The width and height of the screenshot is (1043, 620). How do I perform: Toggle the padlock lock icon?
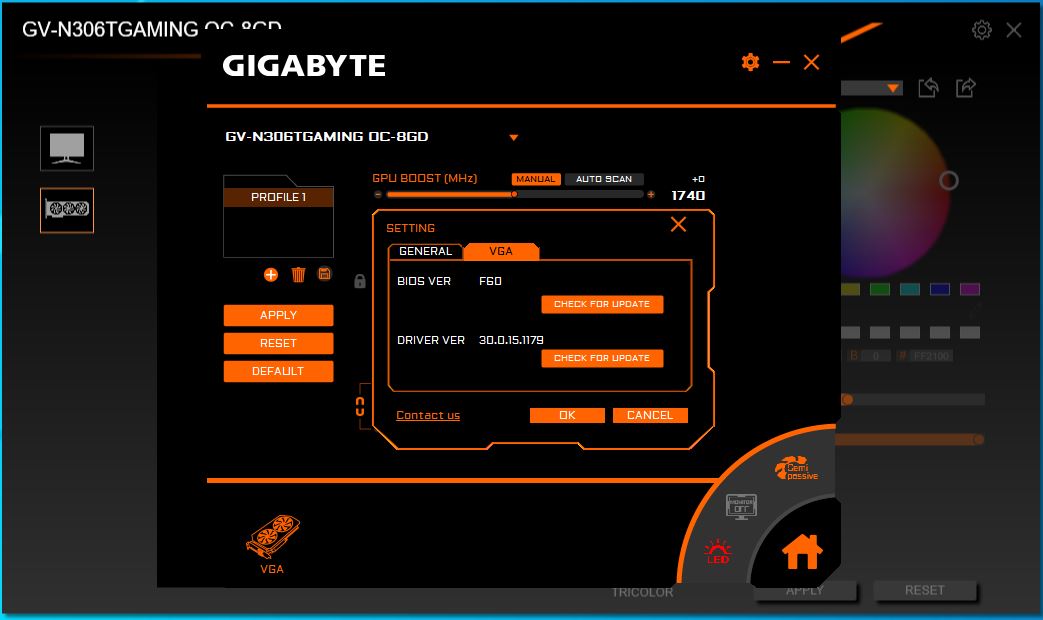[360, 281]
